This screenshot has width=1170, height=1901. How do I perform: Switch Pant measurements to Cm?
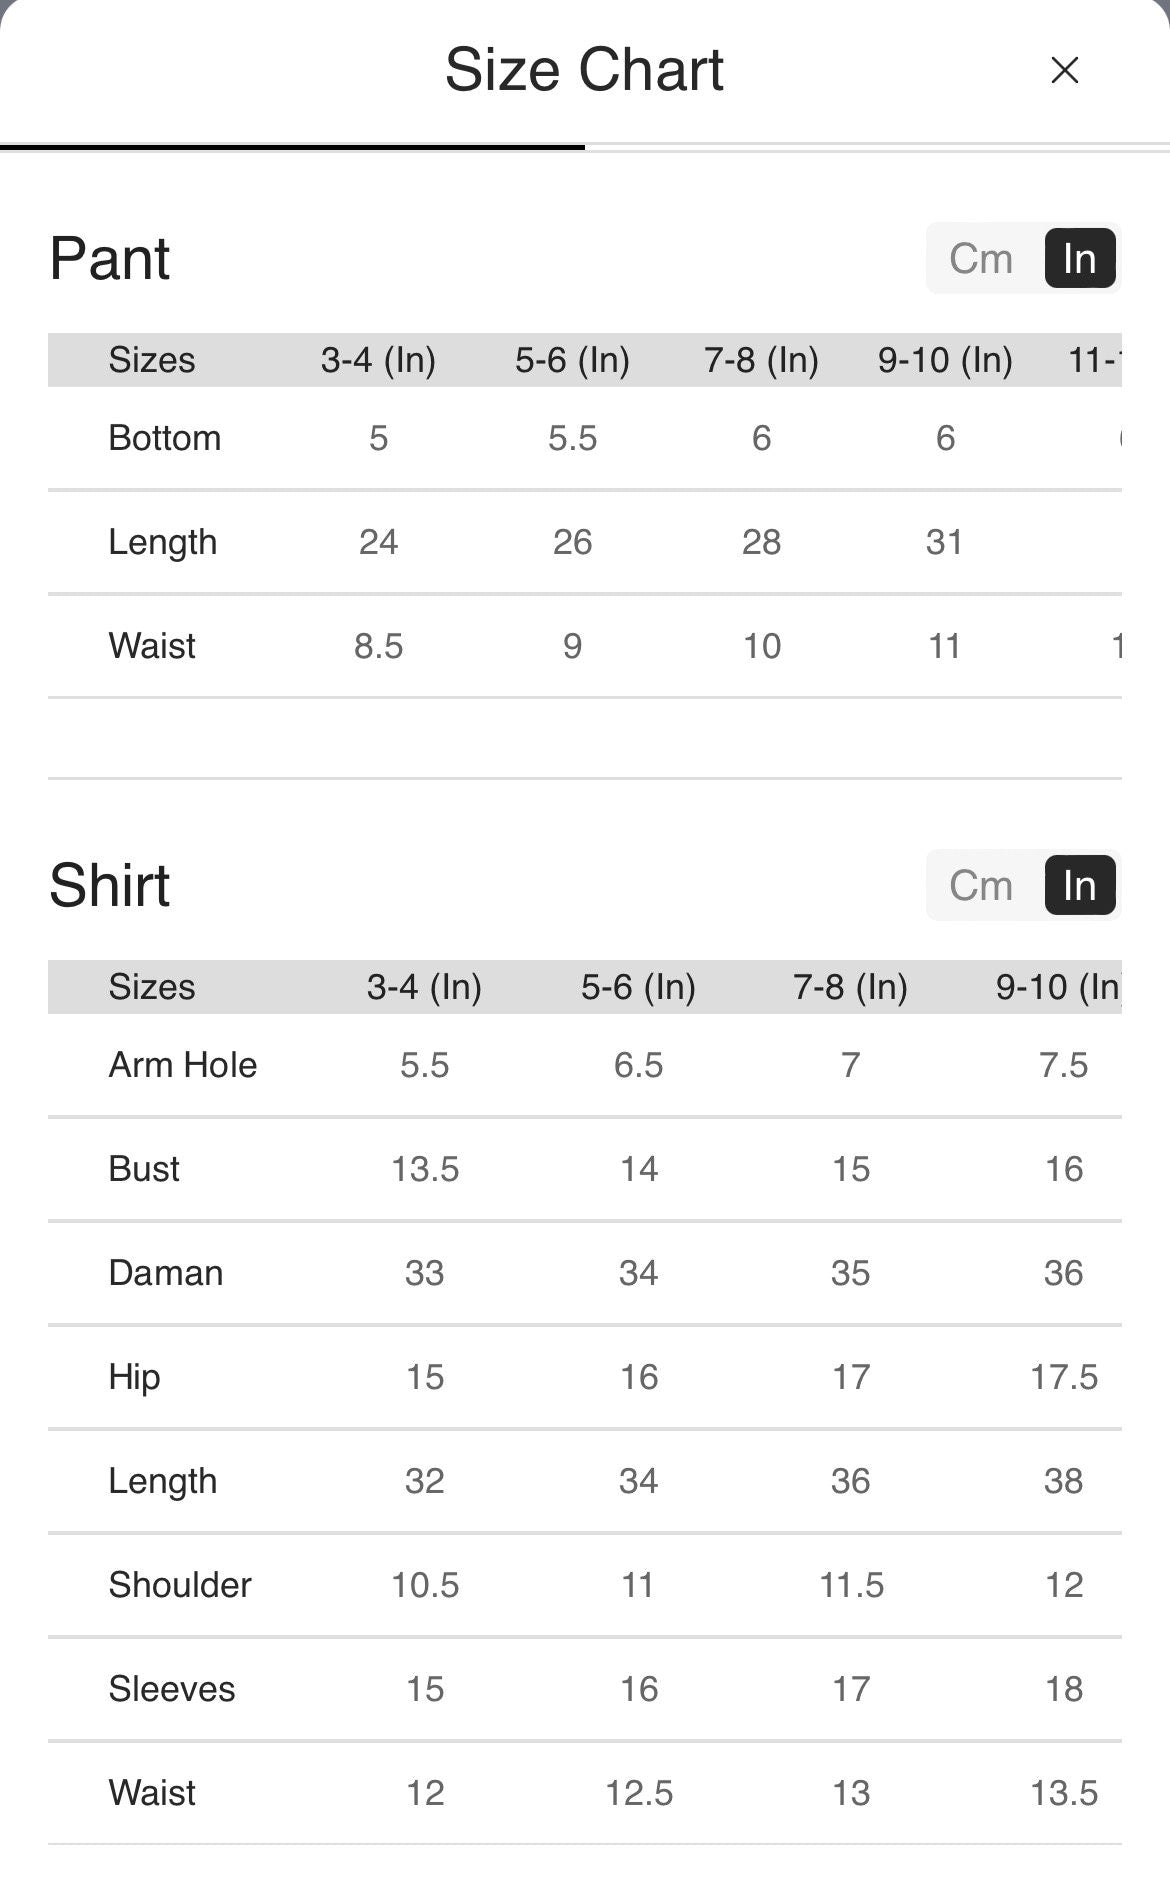click(980, 259)
